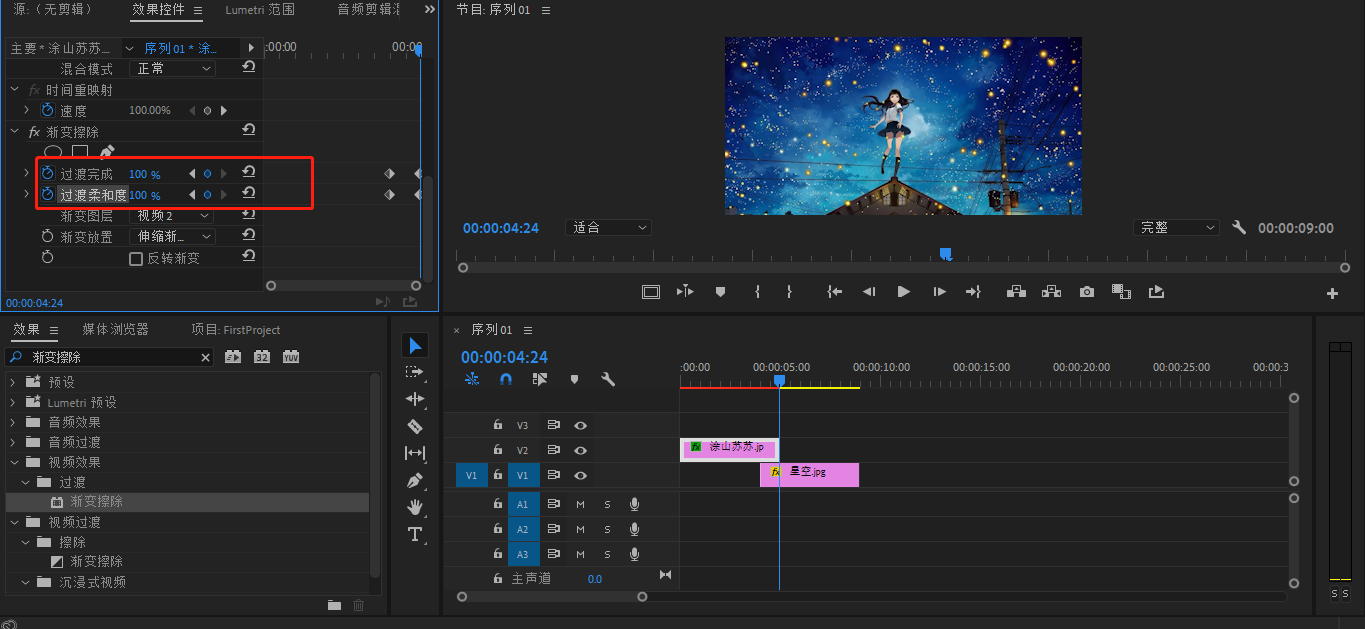This screenshot has height=629, width=1365.
Task: Export frame with camera icon
Action: pyautogui.click(x=1087, y=292)
